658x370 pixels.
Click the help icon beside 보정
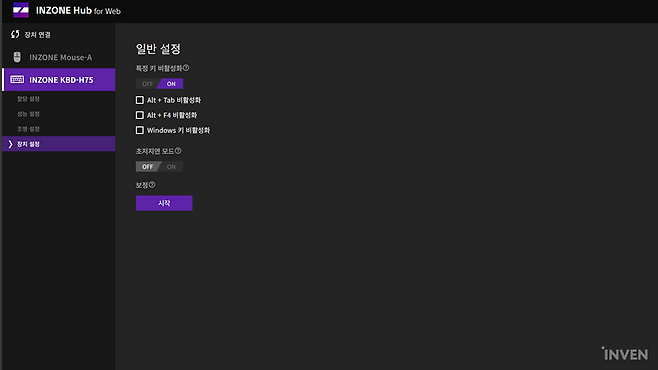pyautogui.click(x=152, y=185)
